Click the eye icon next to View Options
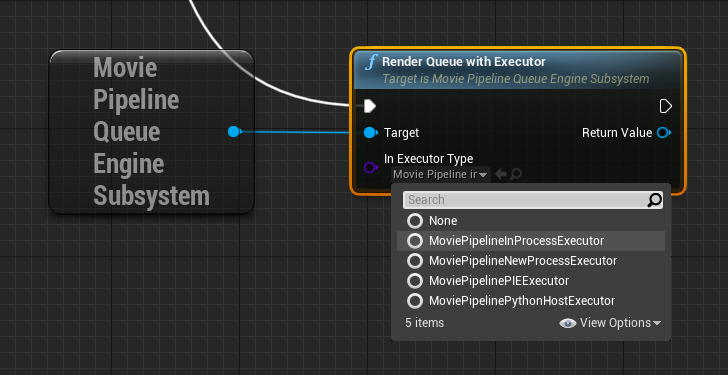This screenshot has width=728, height=375. [568, 323]
